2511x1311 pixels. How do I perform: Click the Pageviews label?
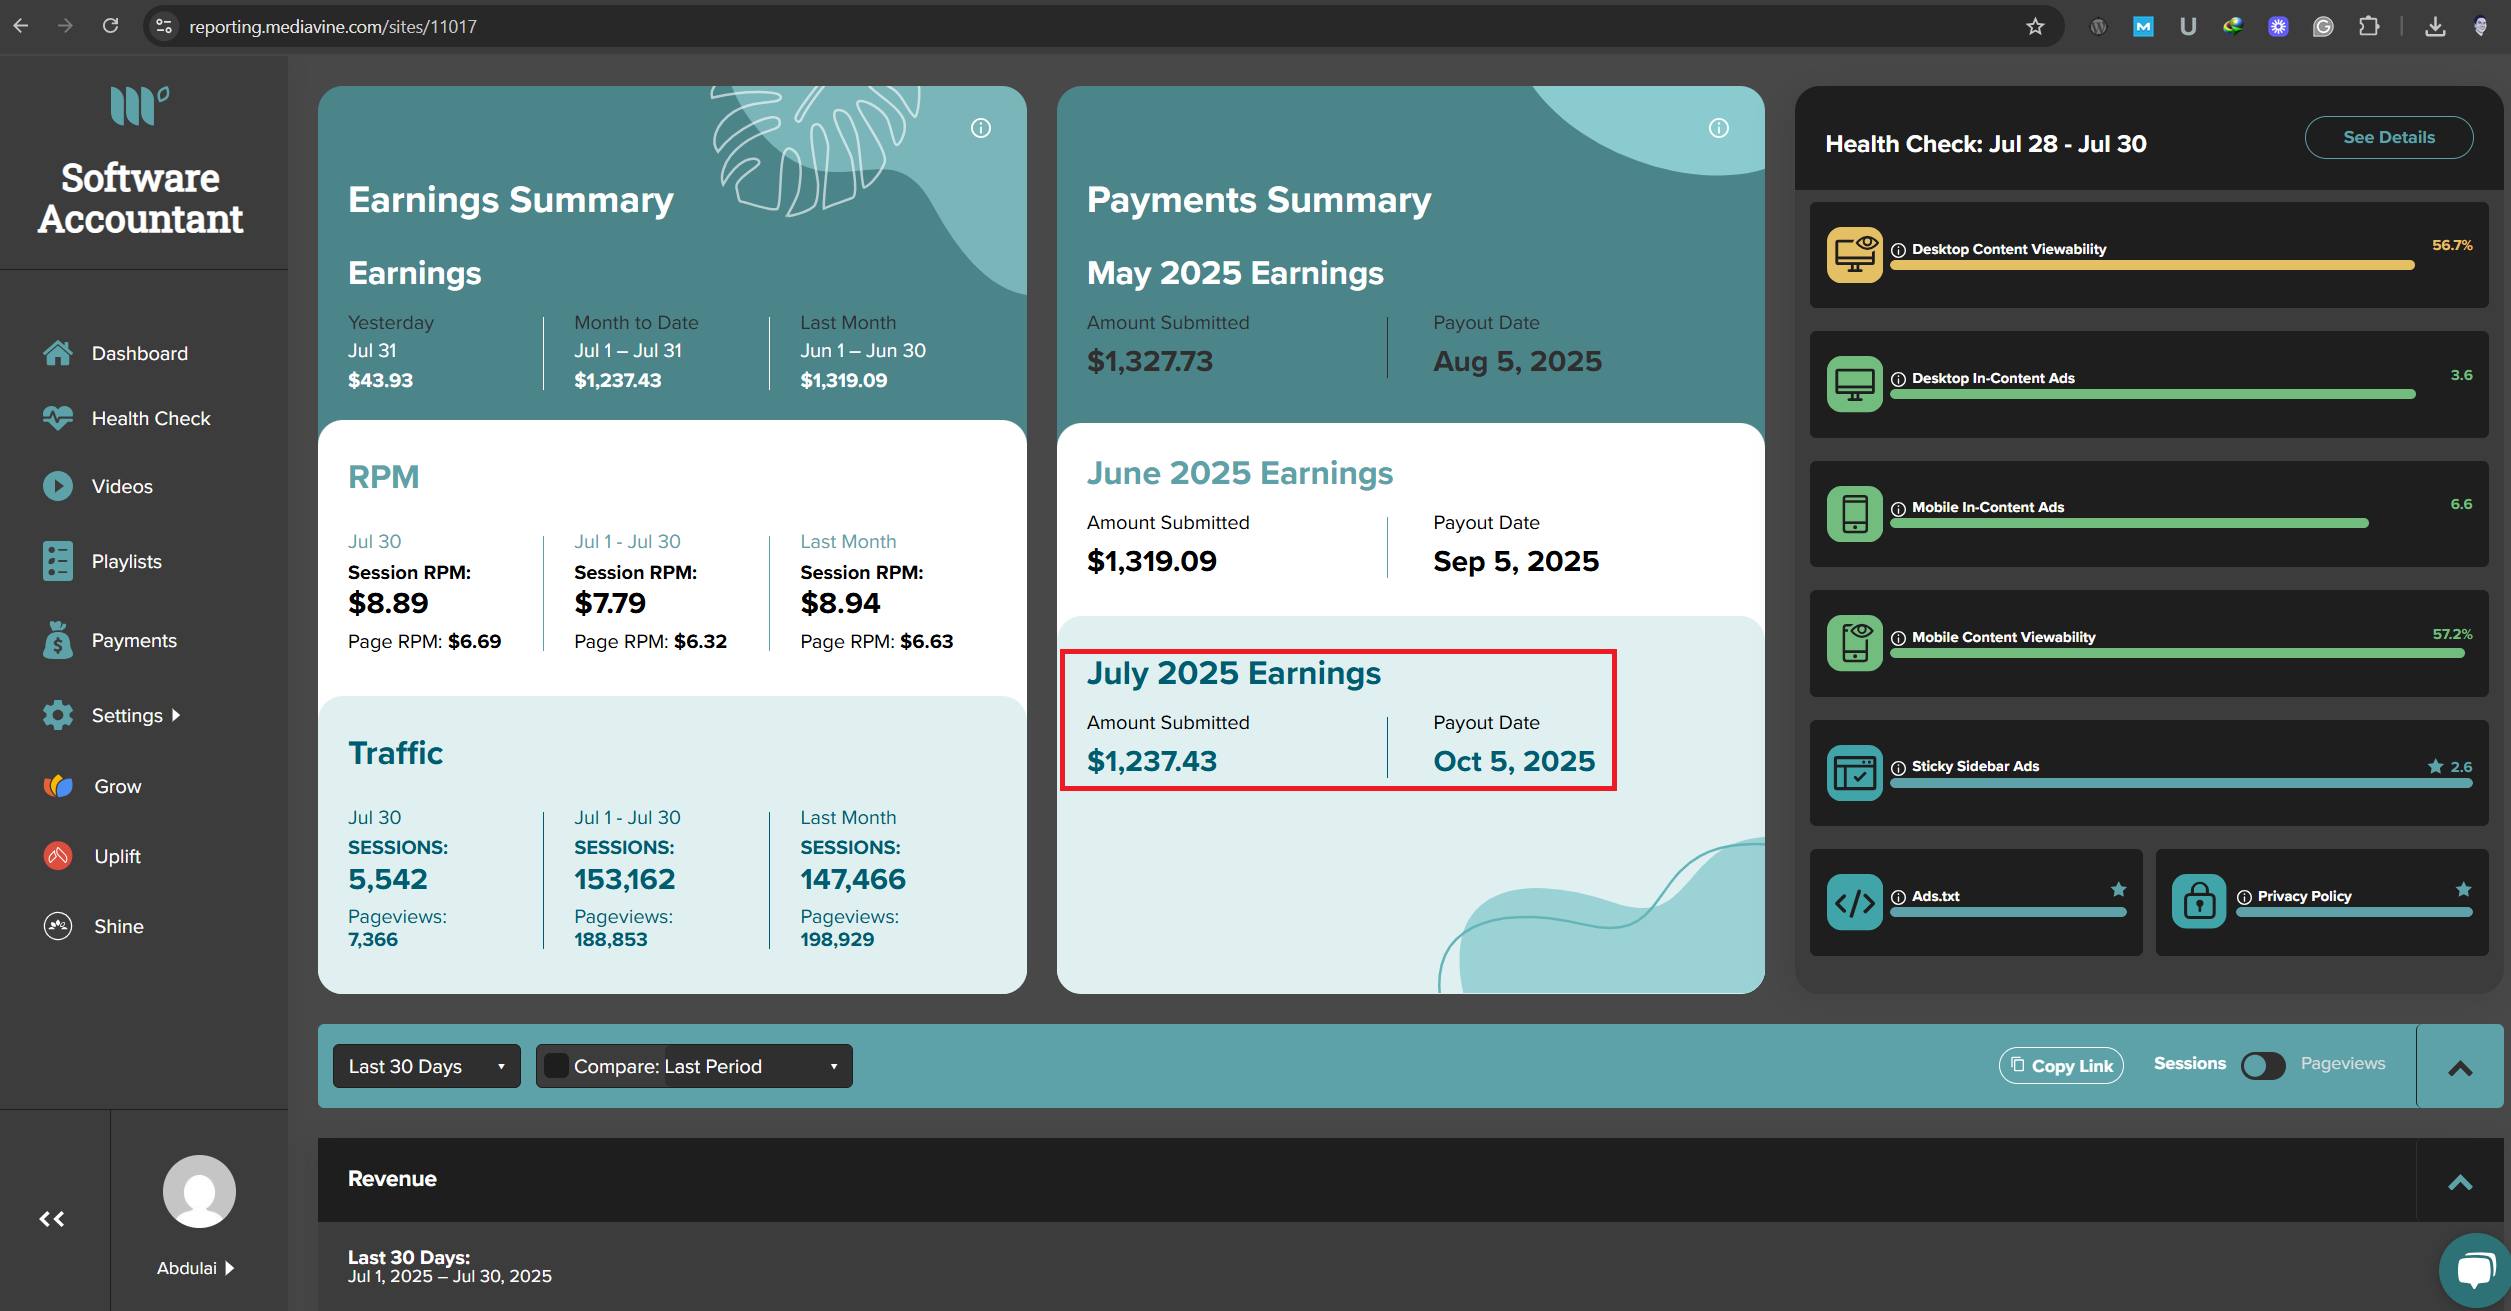click(x=2343, y=1063)
